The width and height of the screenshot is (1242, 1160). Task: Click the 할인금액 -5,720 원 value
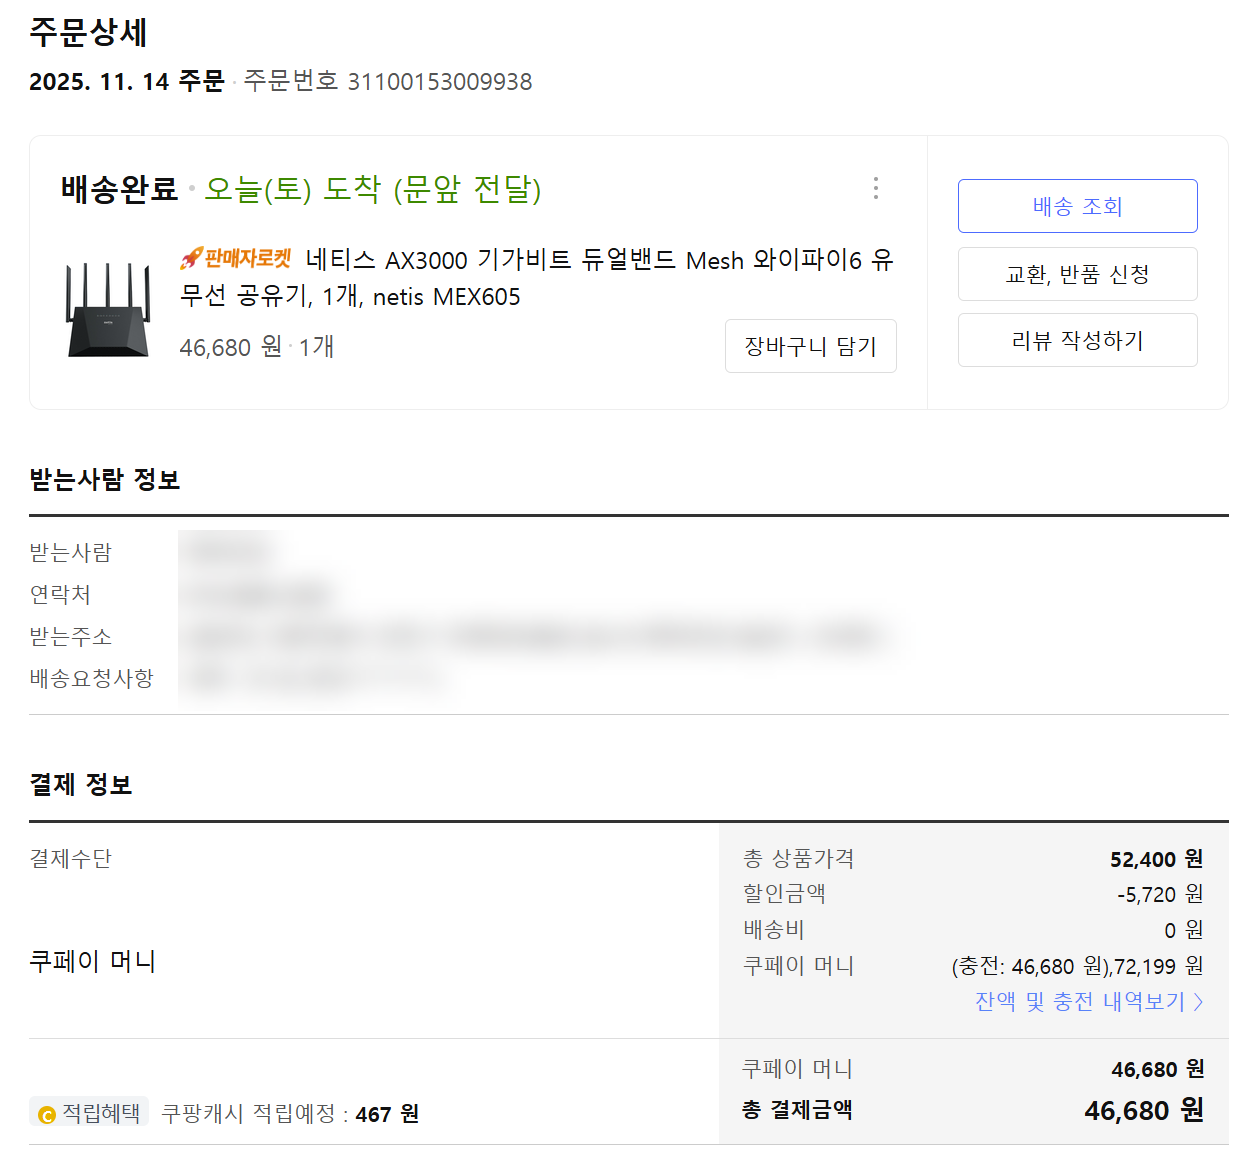coord(1160,894)
